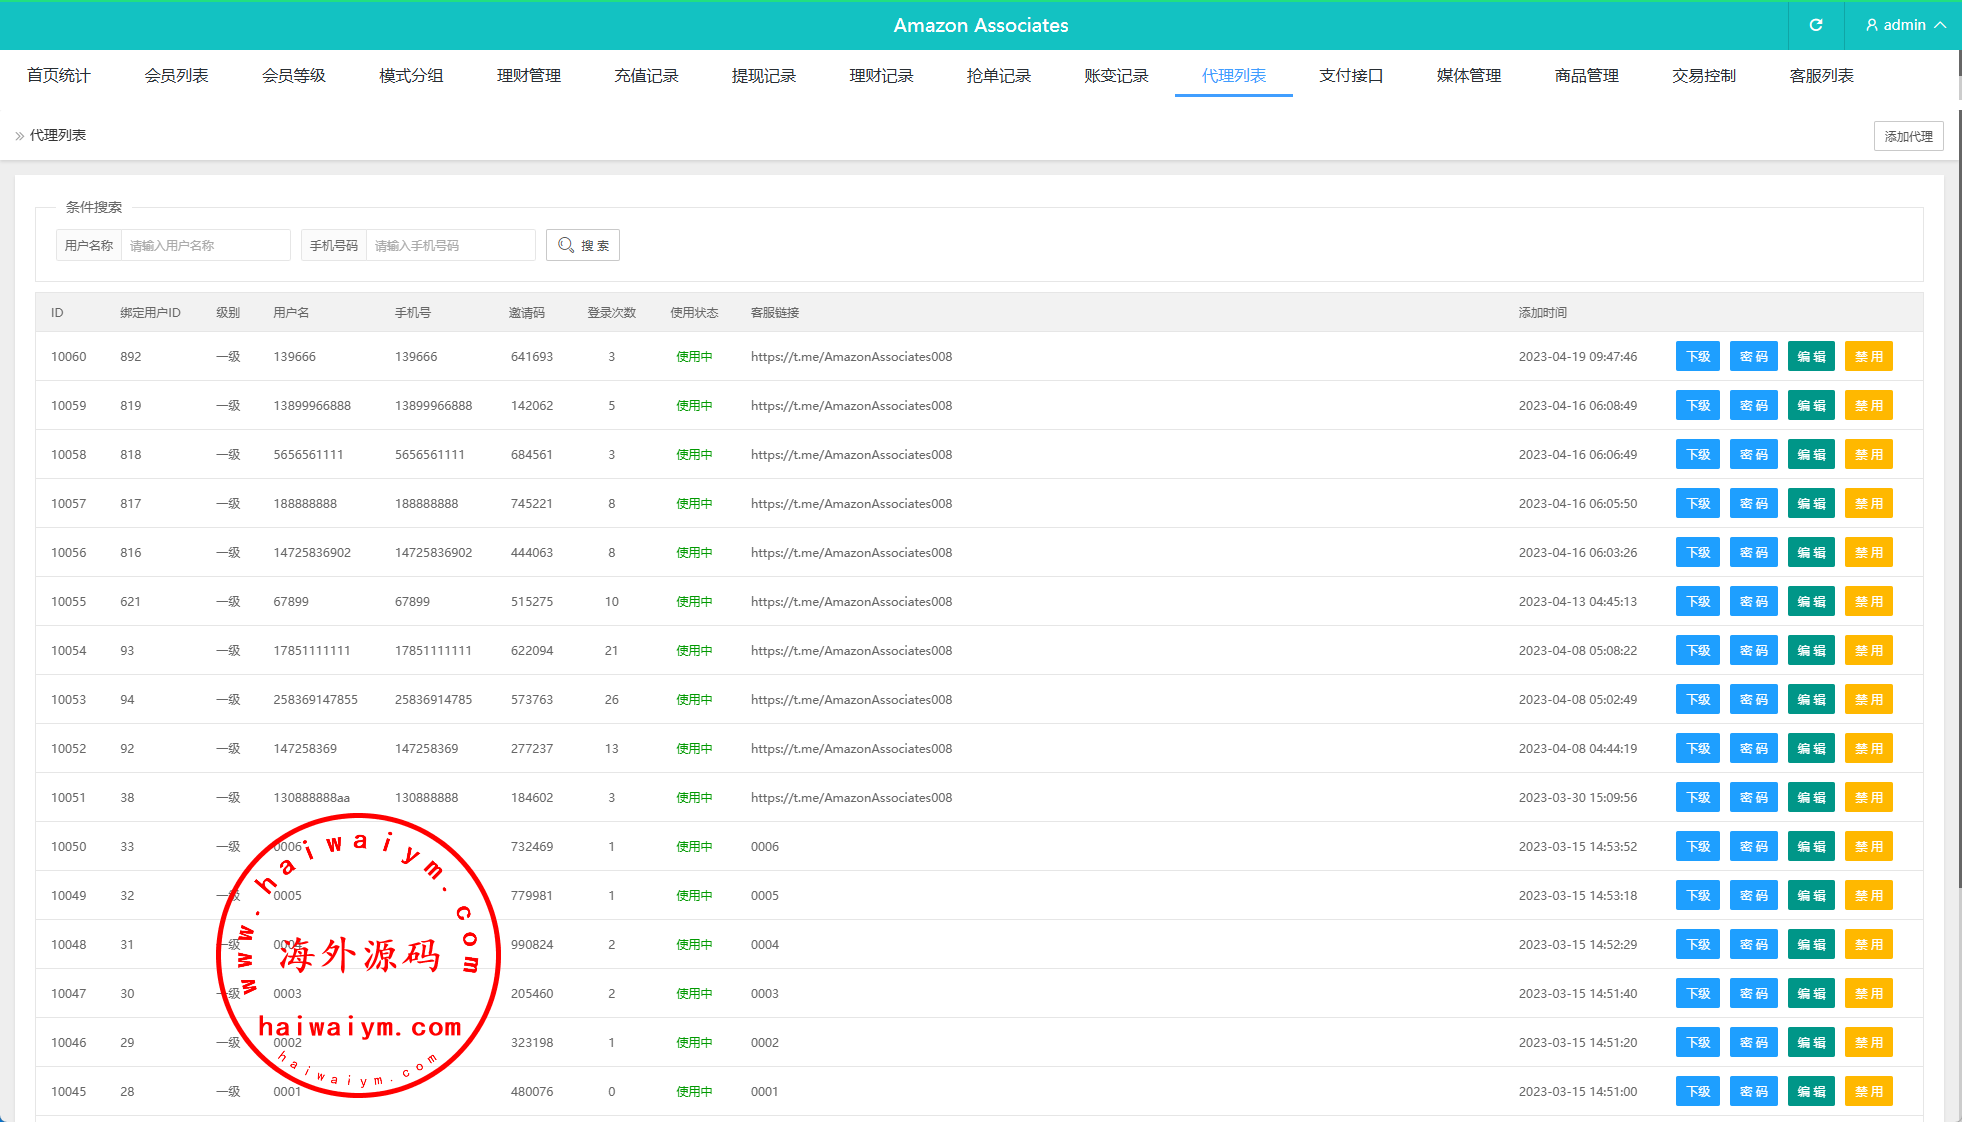Click 编辑 button for agent 10050
Image resolution: width=1962 pixels, height=1122 pixels.
(1811, 847)
